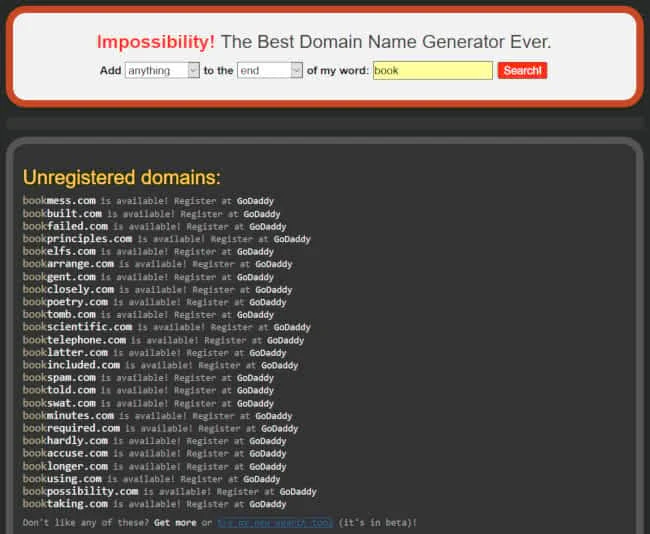The width and height of the screenshot is (650, 534).
Task: Click GoDaddy link for bookpossibility.com
Action: click(298, 492)
